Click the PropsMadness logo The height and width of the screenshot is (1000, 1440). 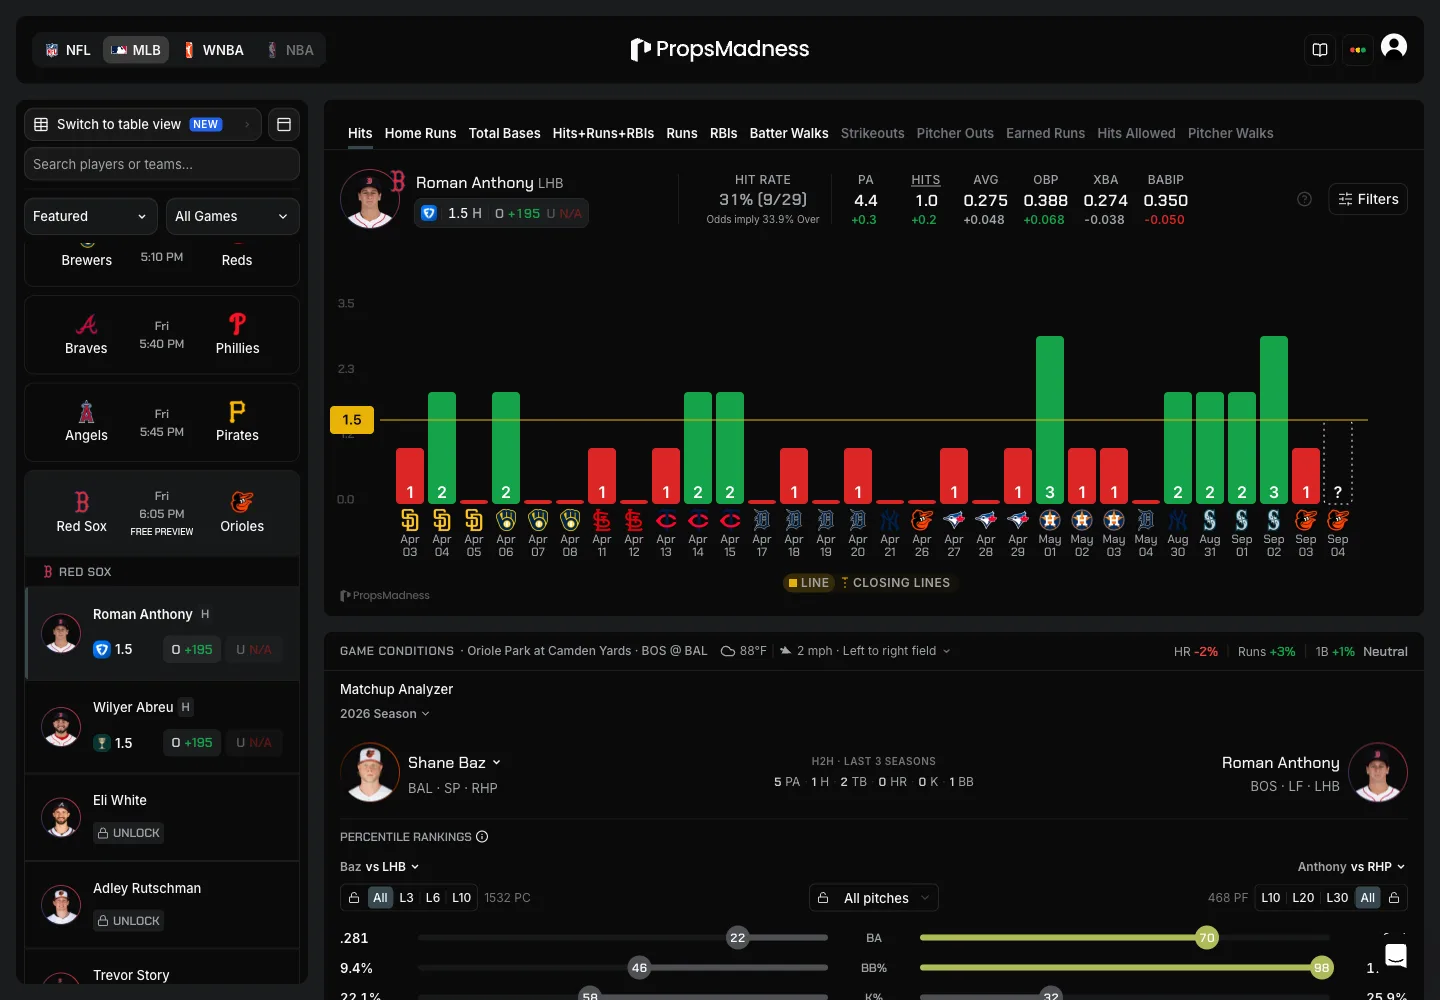tap(720, 49)
